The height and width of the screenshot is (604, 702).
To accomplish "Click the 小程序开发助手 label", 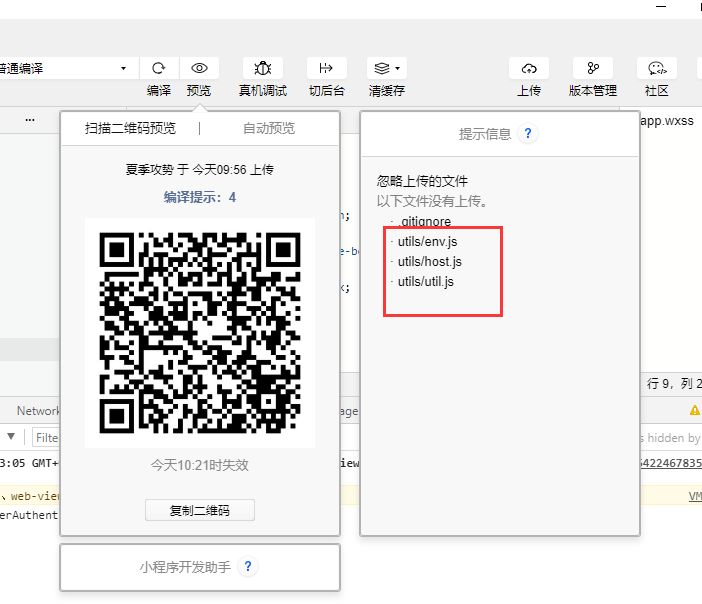I will 185,567.
